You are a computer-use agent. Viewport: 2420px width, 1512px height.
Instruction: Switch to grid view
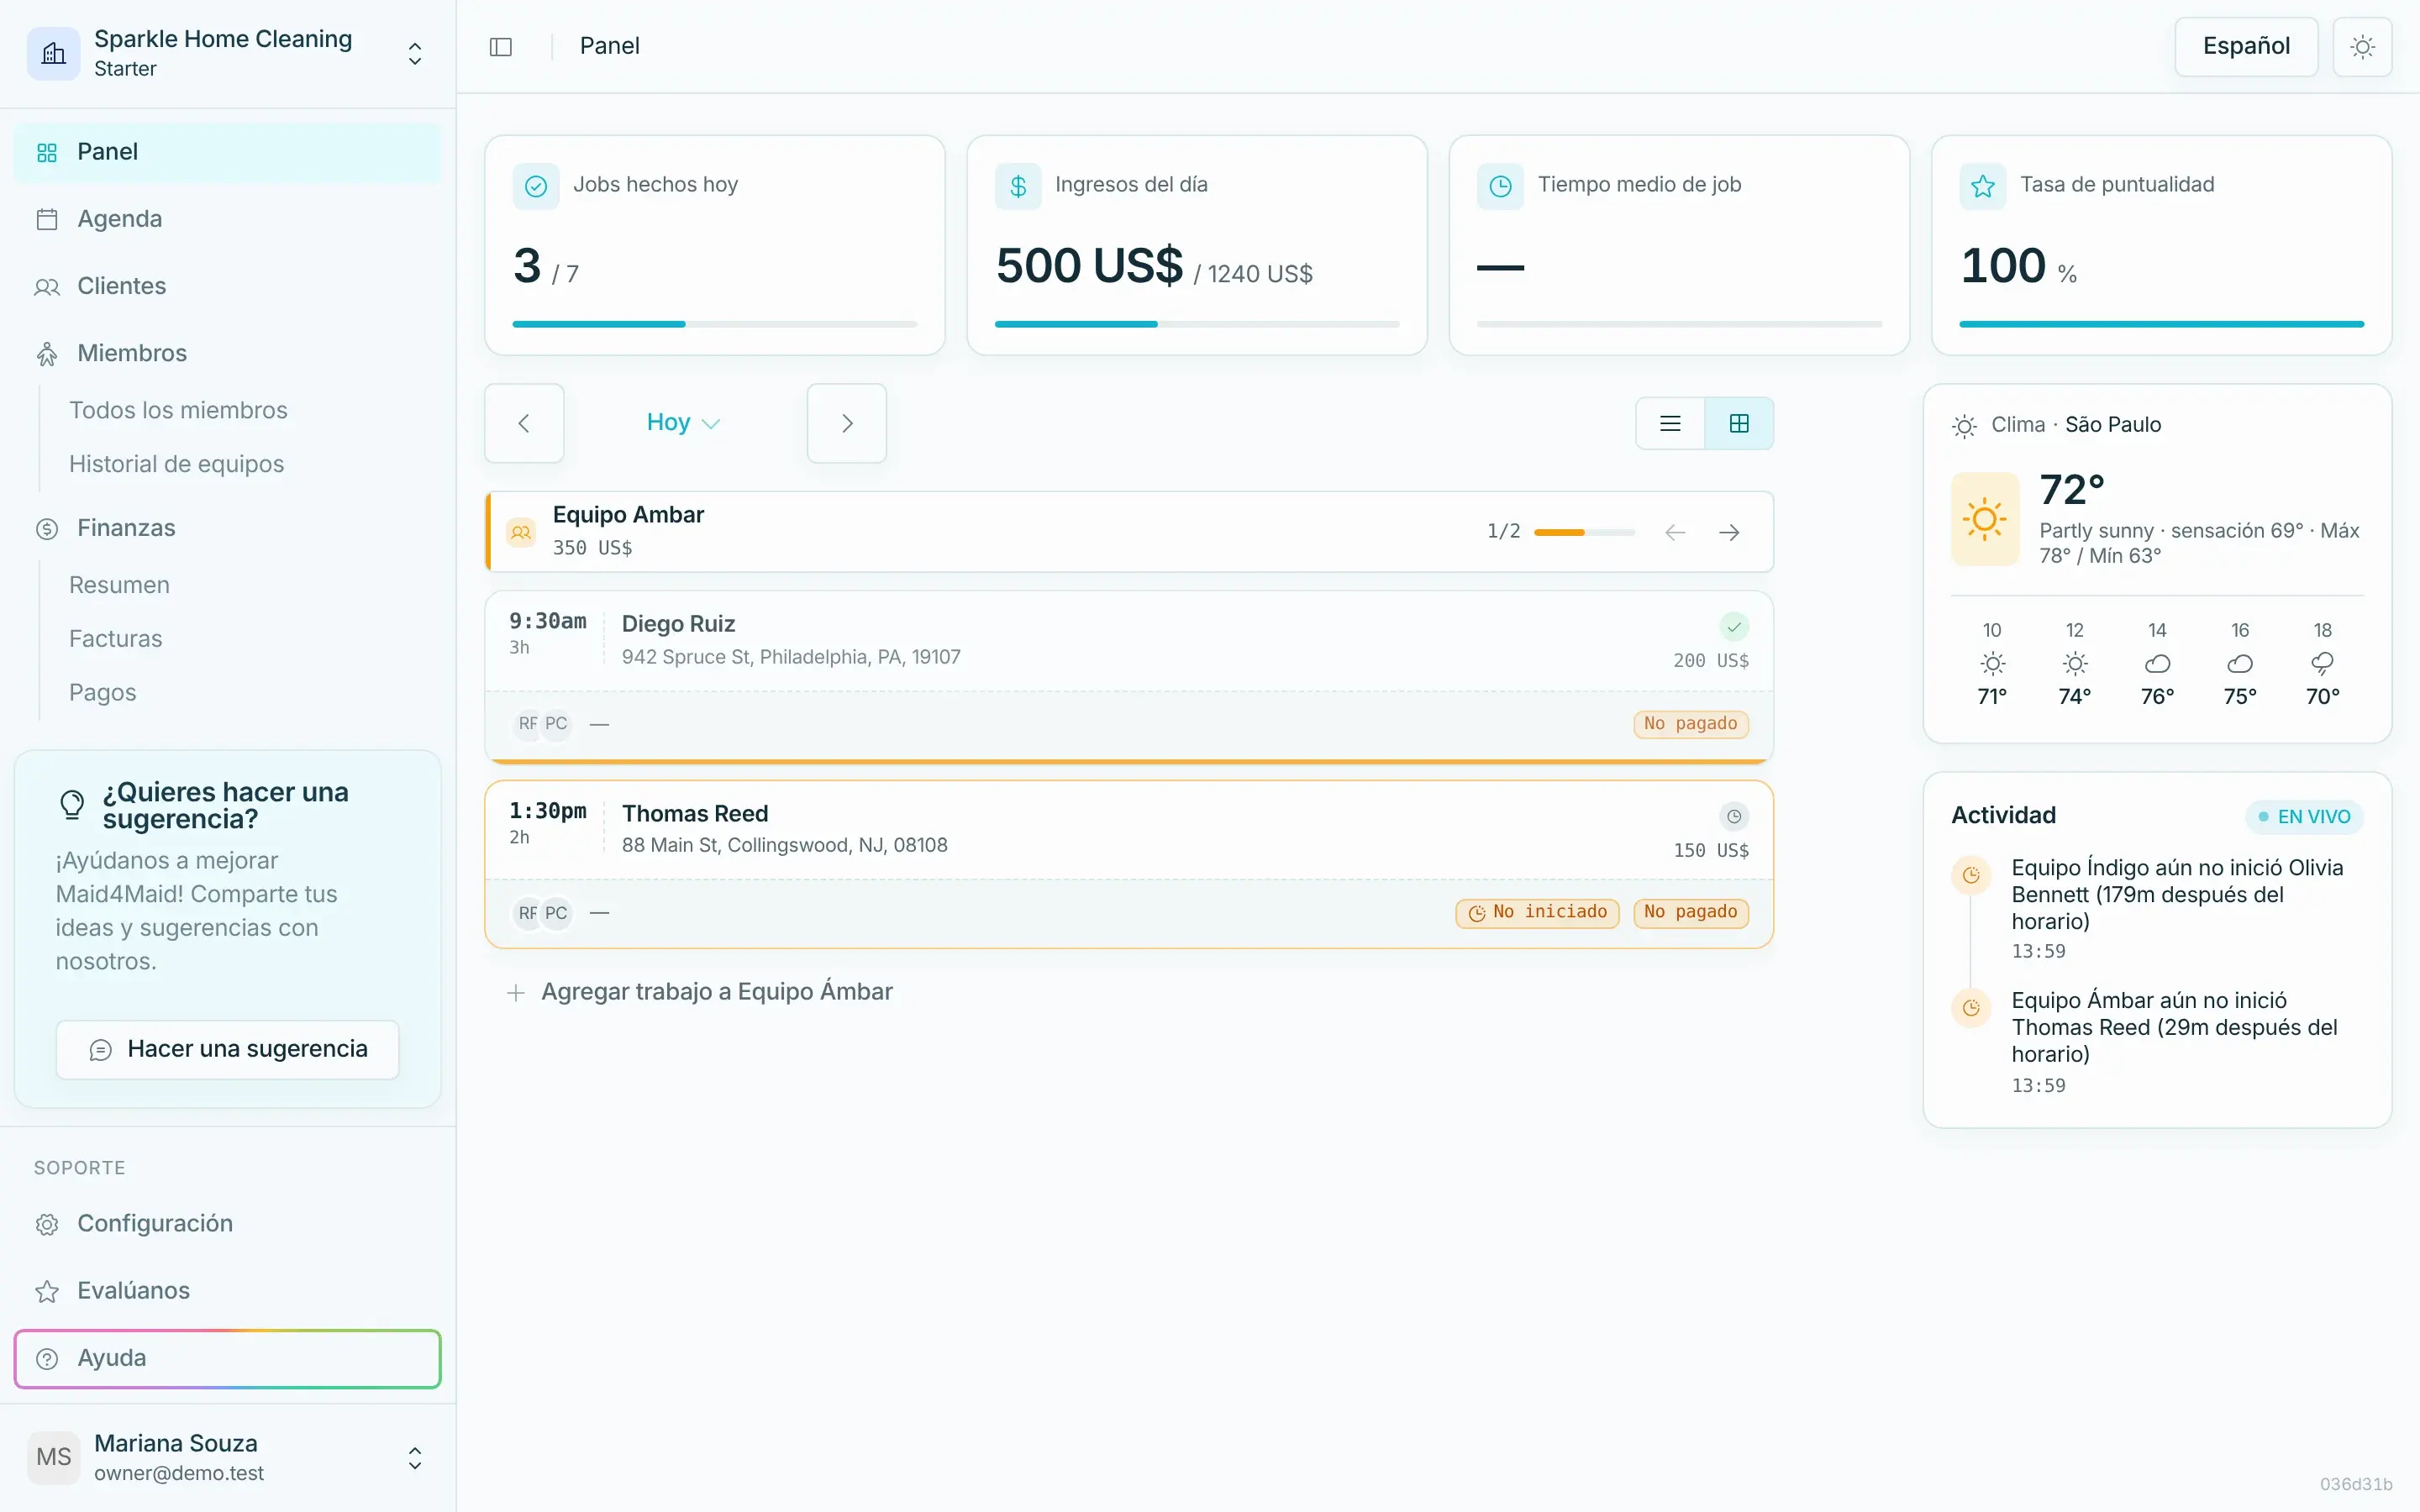point(1739,423)
